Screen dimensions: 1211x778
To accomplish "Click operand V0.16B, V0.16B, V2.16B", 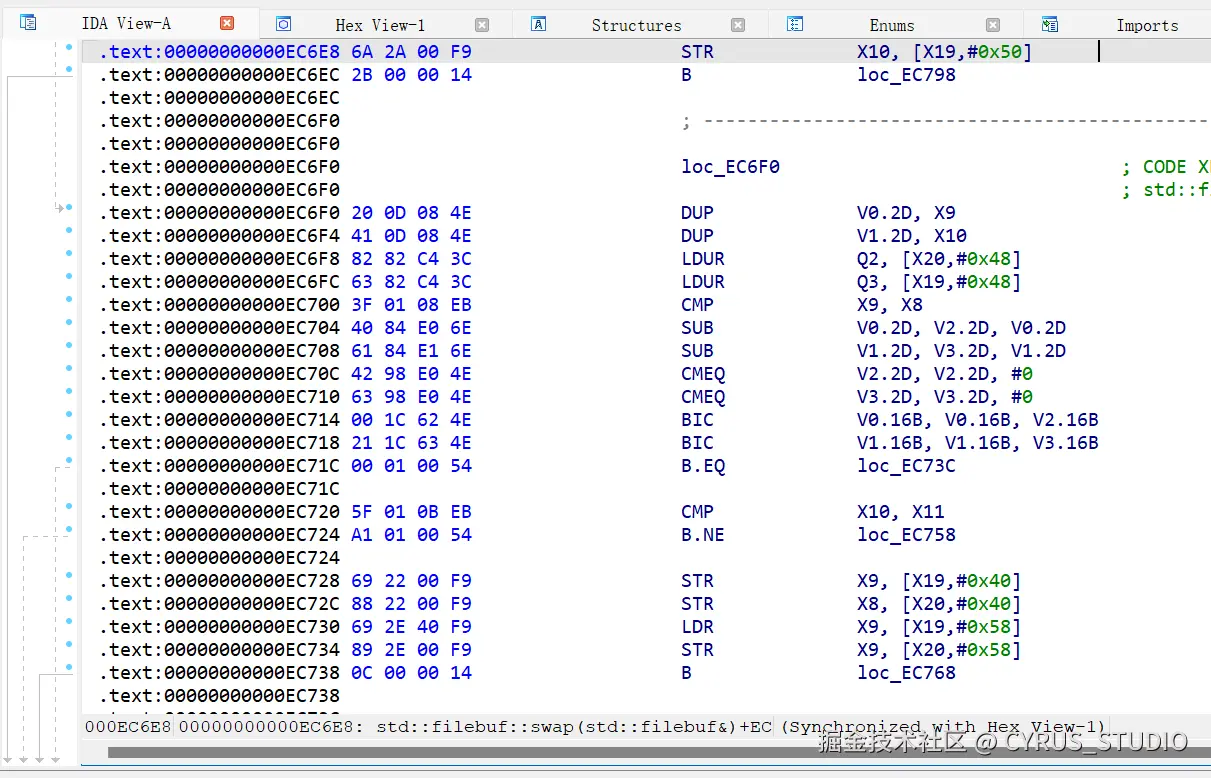I will pyautogui.click(x=977, y=420).
